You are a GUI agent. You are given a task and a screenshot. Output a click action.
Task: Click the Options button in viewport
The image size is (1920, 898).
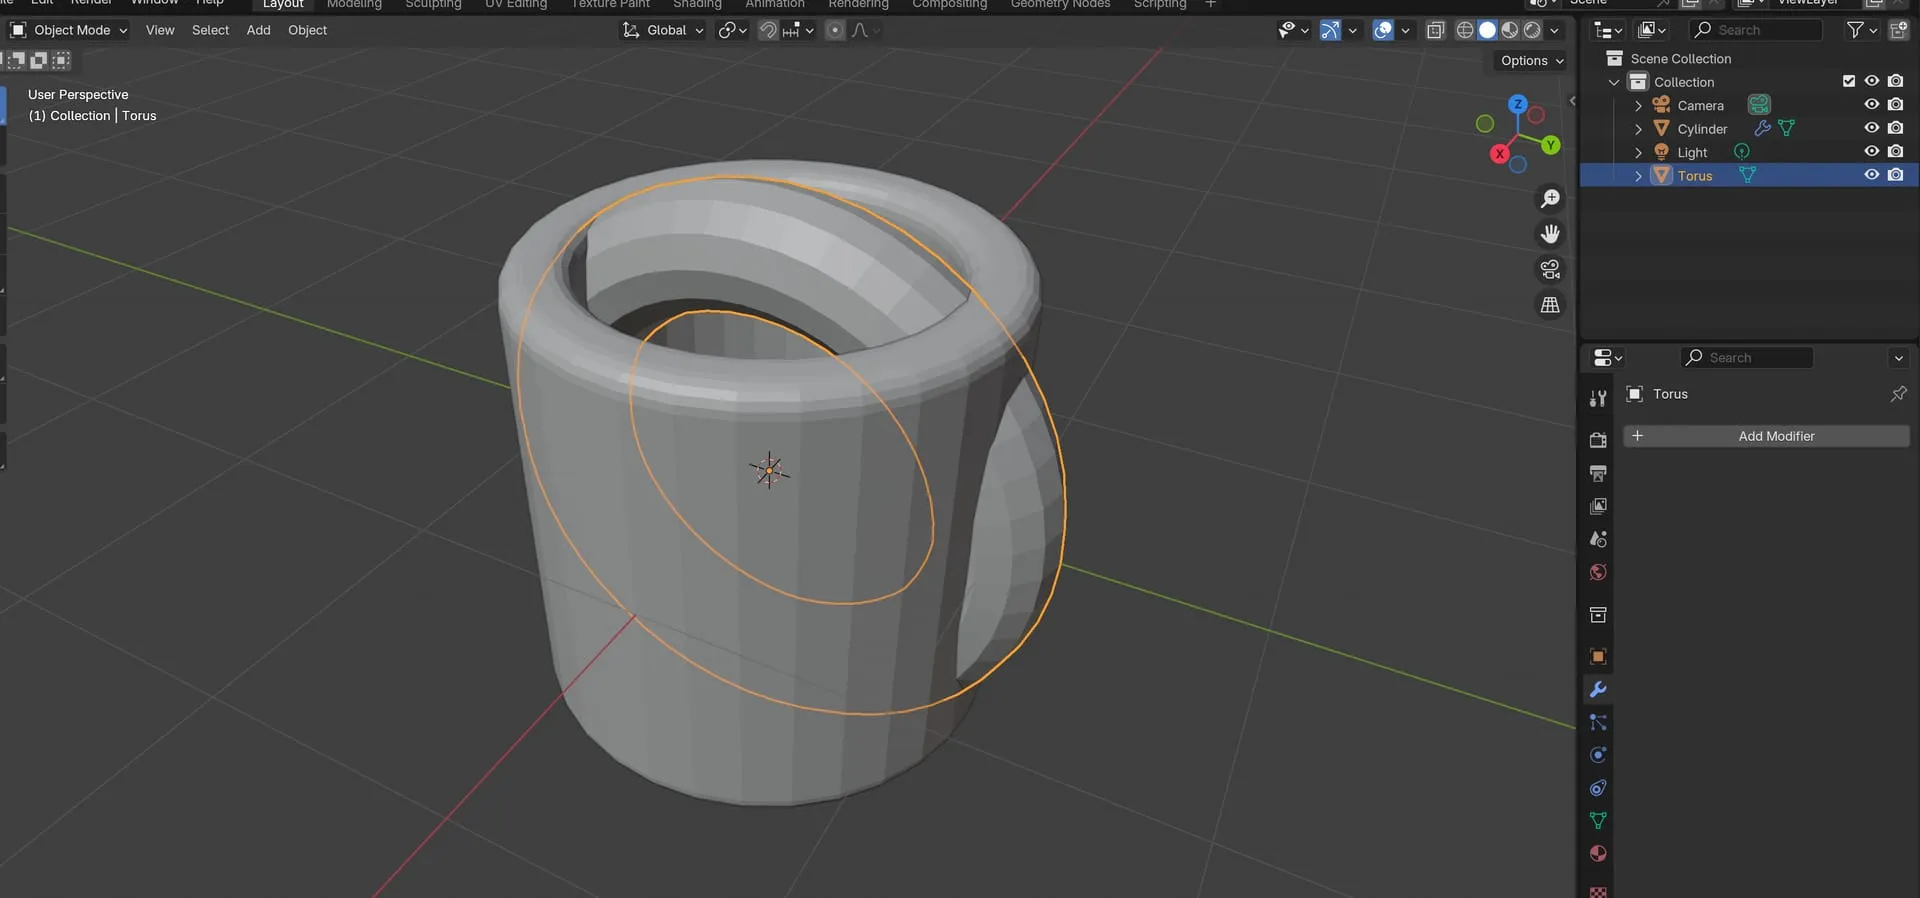(1531, 61)
